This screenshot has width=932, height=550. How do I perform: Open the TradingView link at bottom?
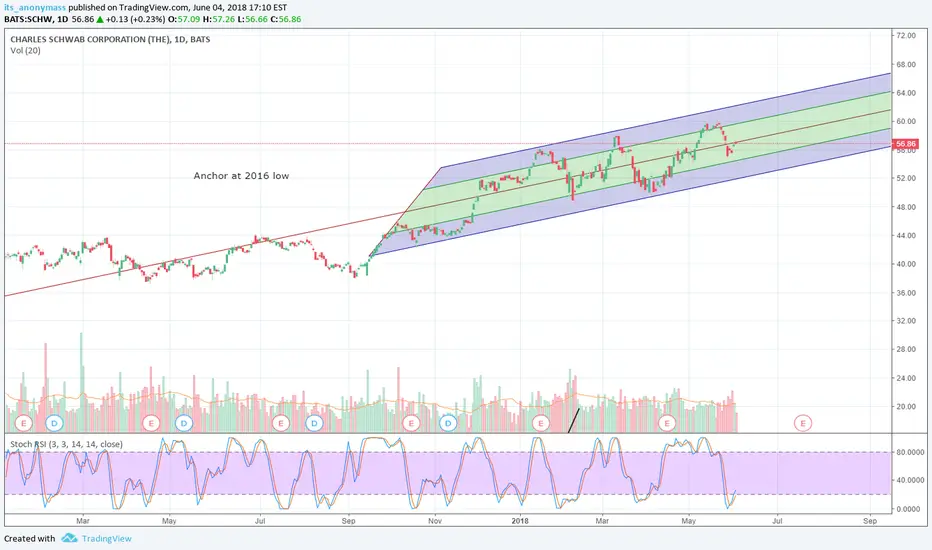[106, 539]
